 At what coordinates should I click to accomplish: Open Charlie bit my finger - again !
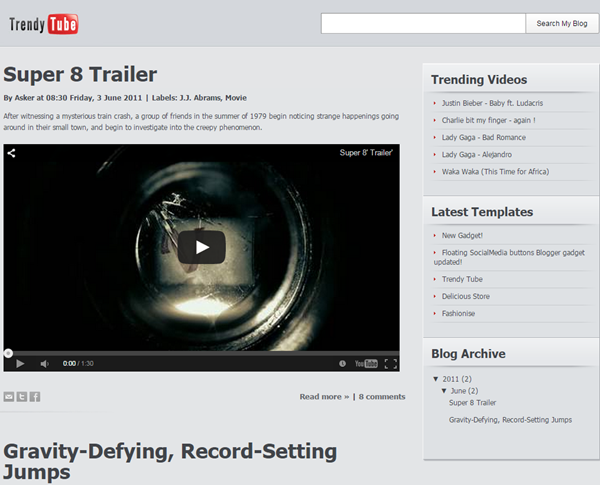[488, 120]
